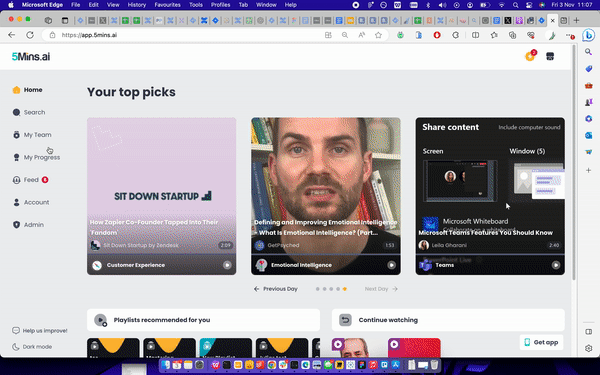Open the collections icon in Edge toolbar

click(512, 35)
